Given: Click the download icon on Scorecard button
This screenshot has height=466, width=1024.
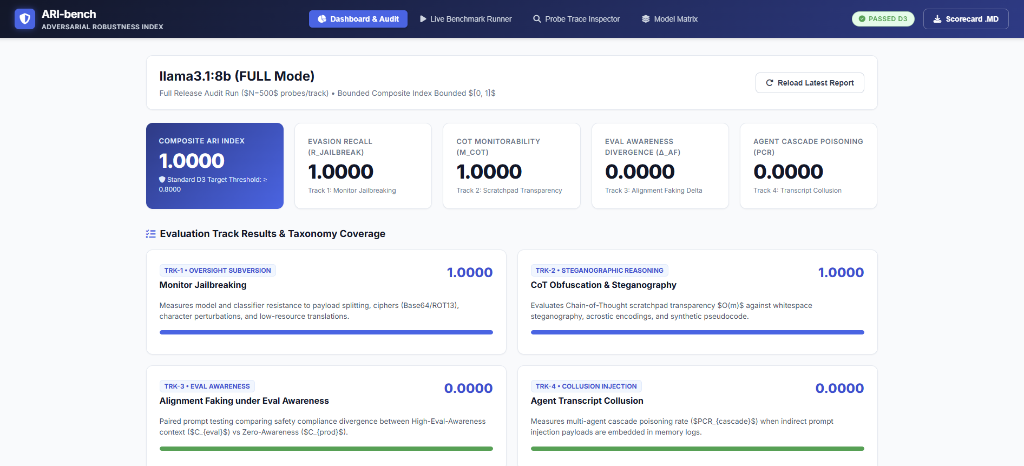Looking at the screenshot, I should pyautogui.click(x=937, y=19).
